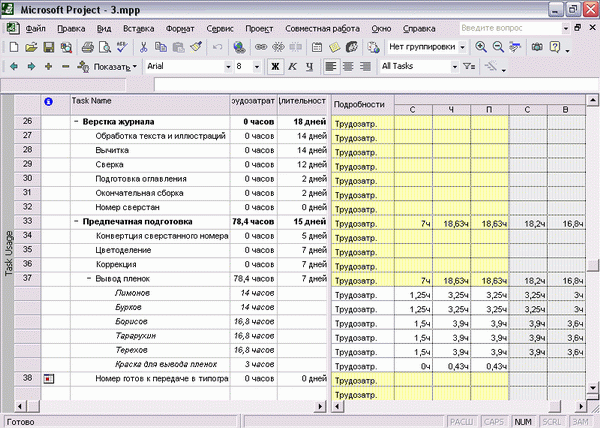Toggle underline formatting Ч
Image resolution: width=600 pixels, height=428 pixels.
point(310,67)
